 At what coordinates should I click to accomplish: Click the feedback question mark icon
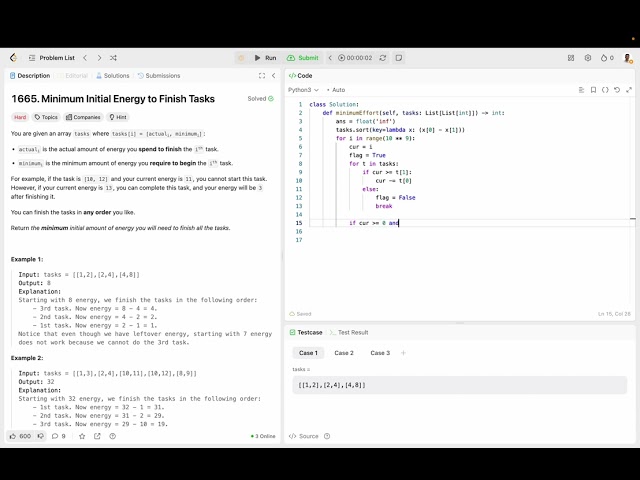[113, 436]
